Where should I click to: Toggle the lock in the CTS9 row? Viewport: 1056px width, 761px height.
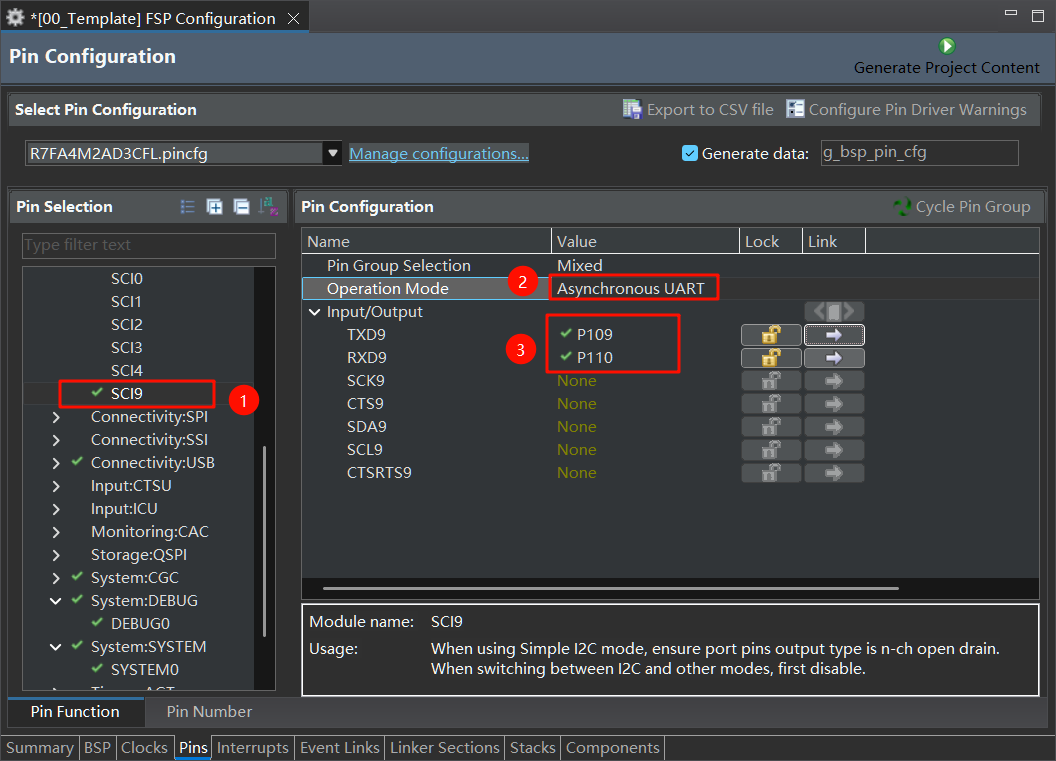[771, 404]
